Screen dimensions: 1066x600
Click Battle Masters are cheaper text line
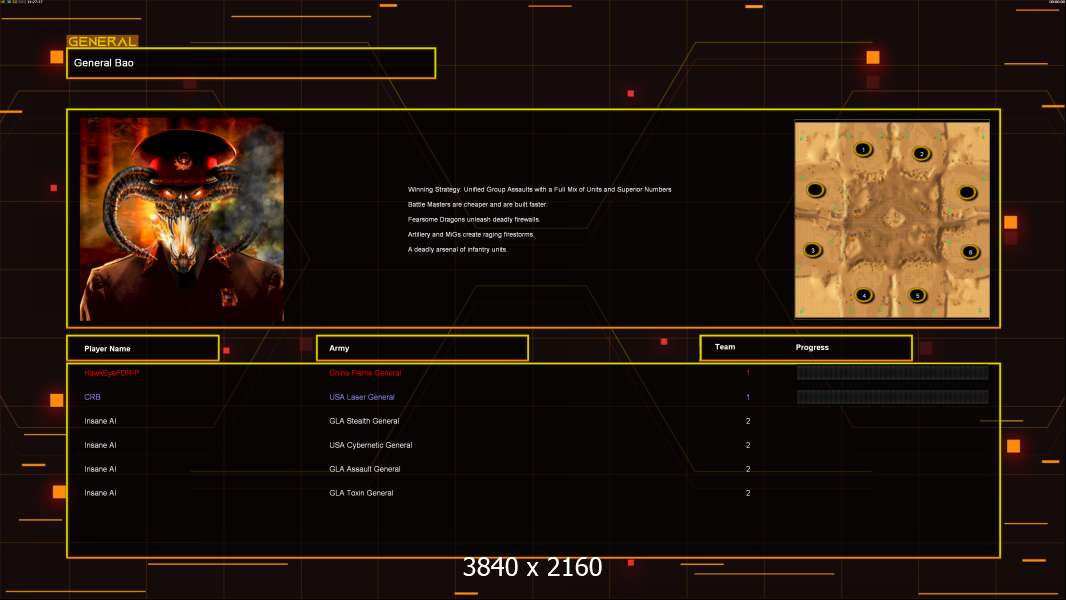tap(477, 205)
